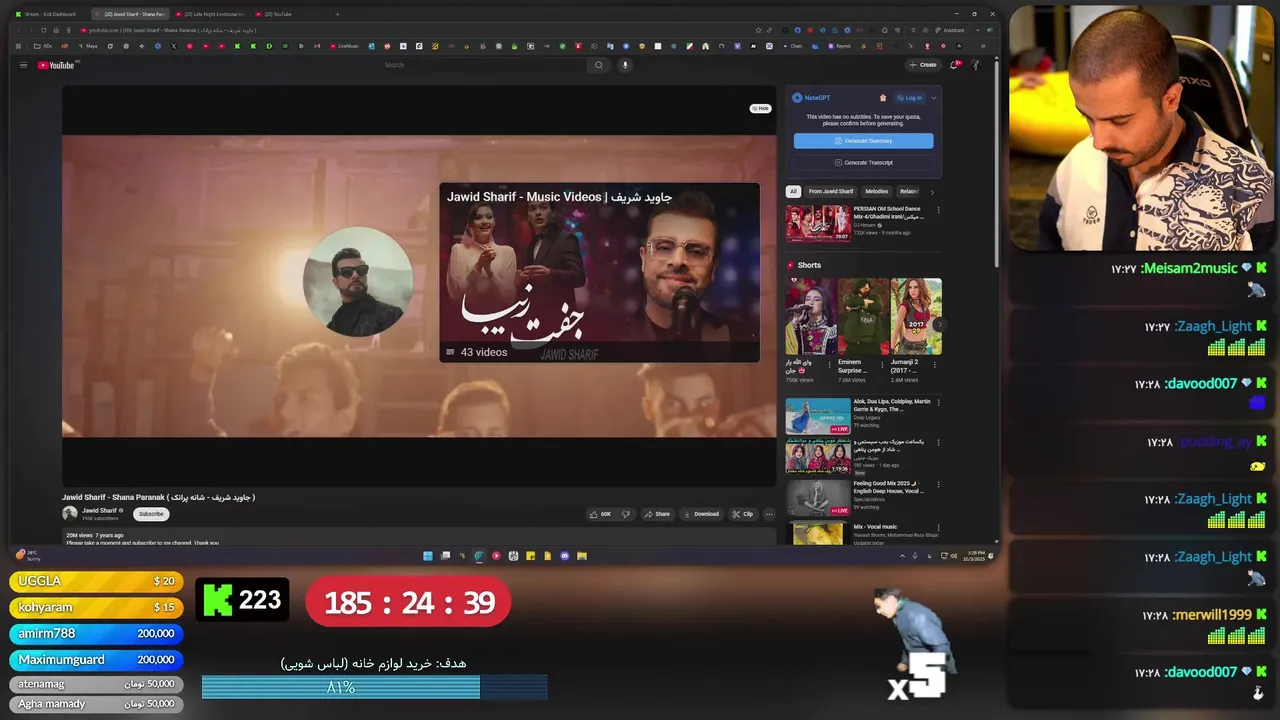Expand the video description box

420,537
